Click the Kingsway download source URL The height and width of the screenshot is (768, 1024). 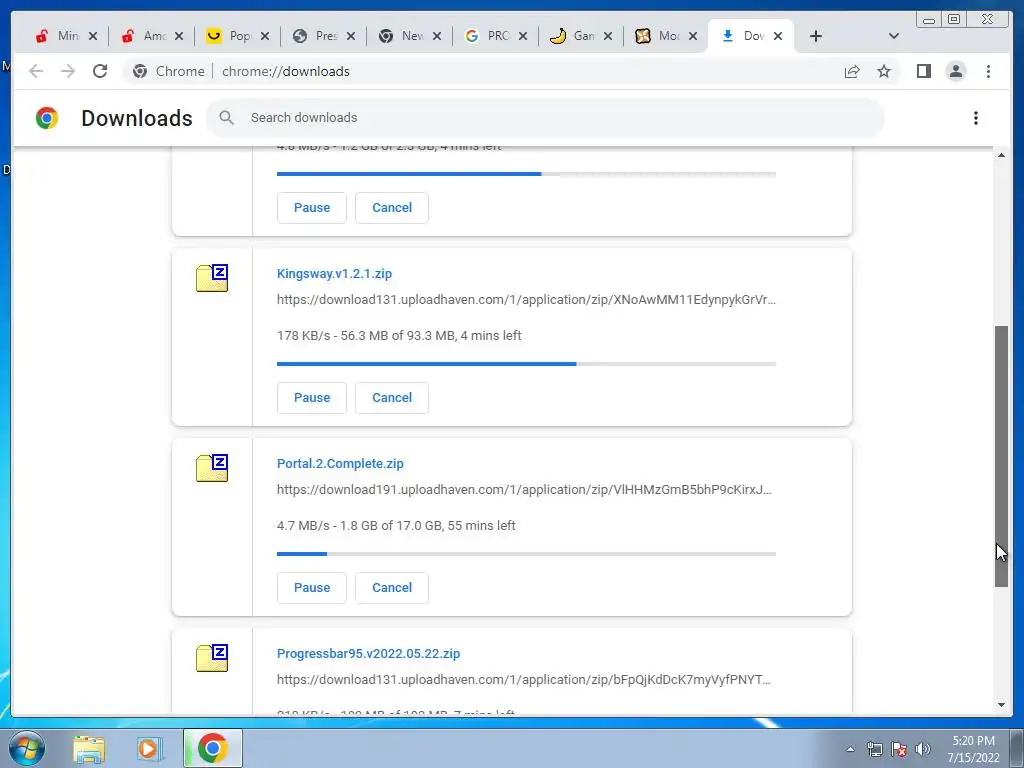tap(526, 300)
